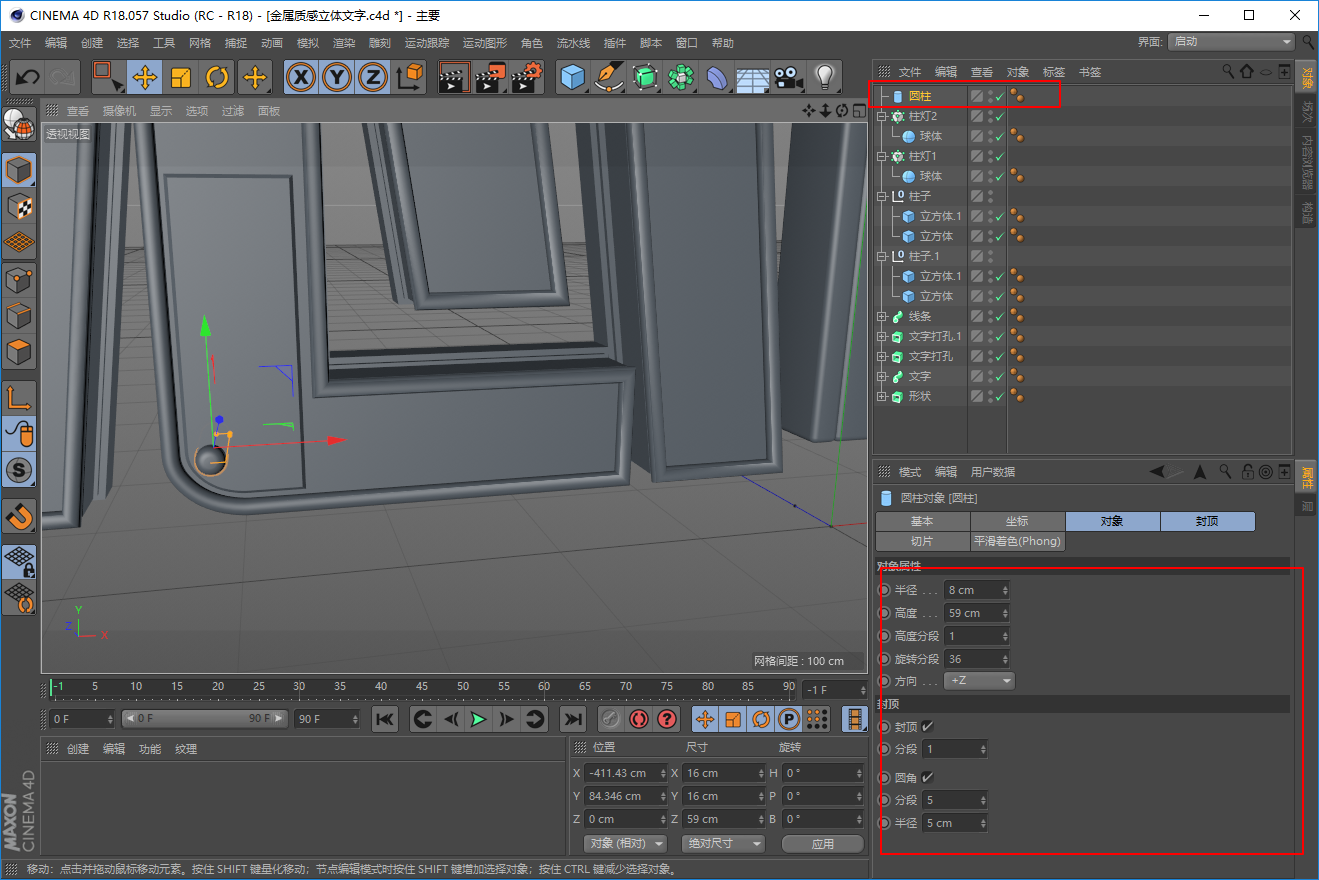The image size is (1319, 880).
Task: Open the 界面 layout dropdown showing 启动
Action: (1232, 42)
